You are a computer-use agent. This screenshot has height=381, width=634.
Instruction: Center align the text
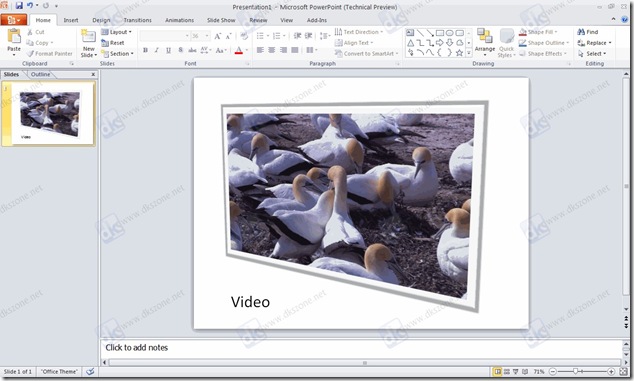272,50
